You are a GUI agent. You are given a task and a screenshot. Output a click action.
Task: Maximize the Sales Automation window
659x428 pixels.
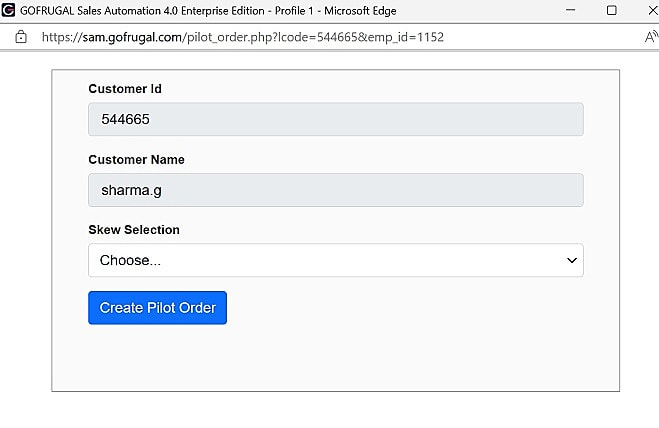click(611, 10)
